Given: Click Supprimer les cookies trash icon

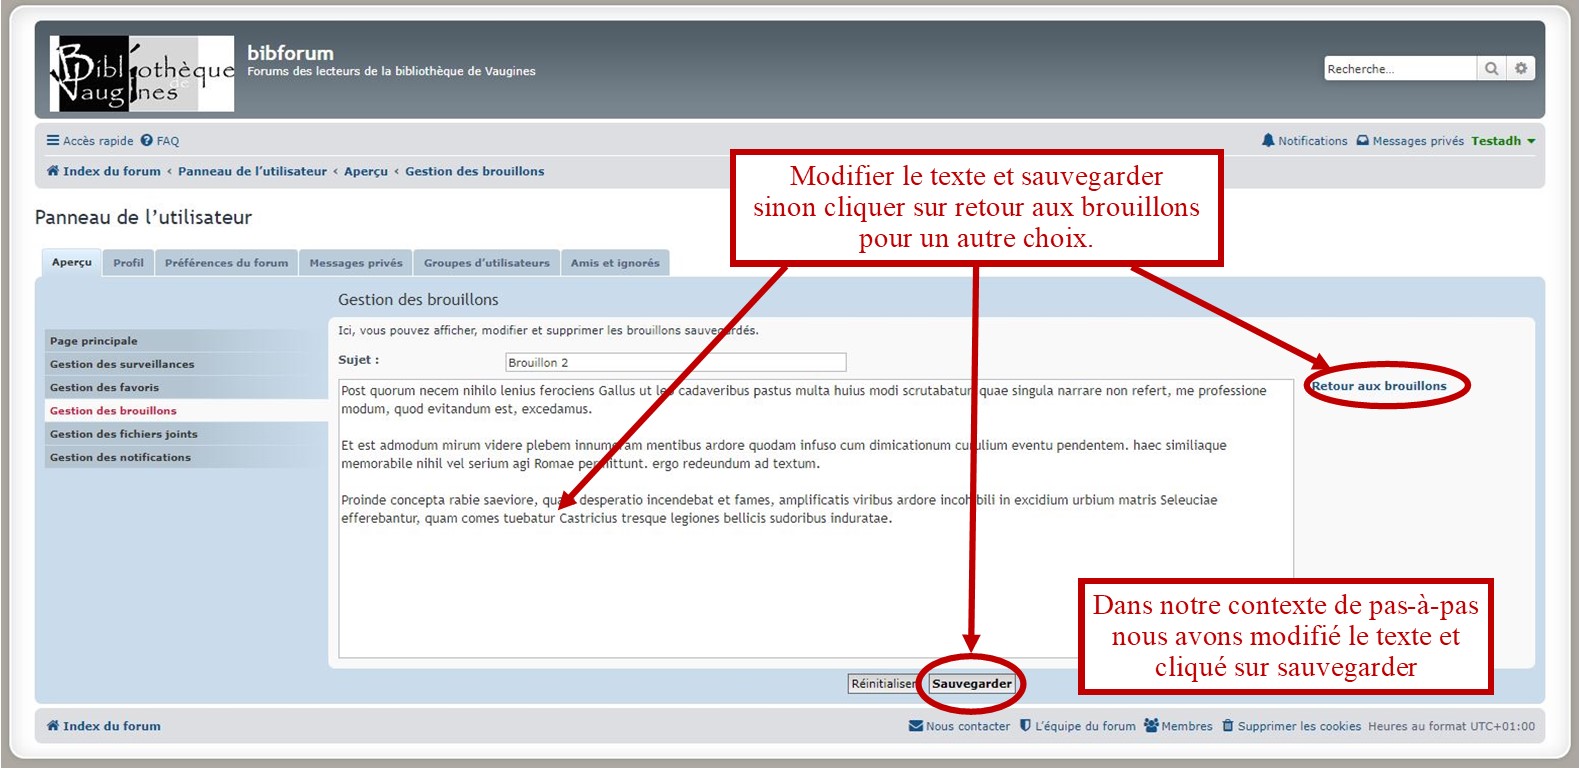Looking at the screenshot, I should pos(1227,726).
